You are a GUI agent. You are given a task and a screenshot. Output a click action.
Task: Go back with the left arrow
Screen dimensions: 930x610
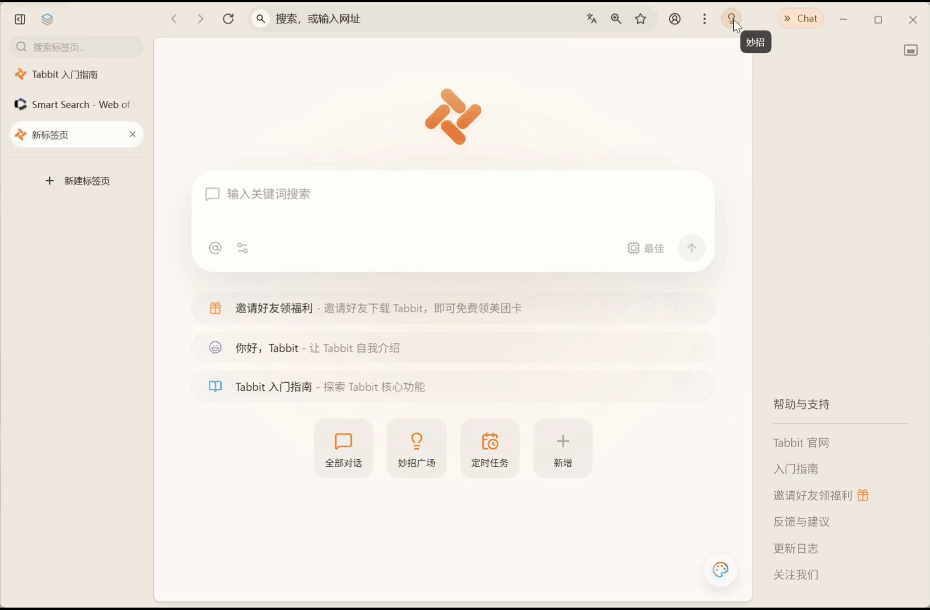coord(174,19)
